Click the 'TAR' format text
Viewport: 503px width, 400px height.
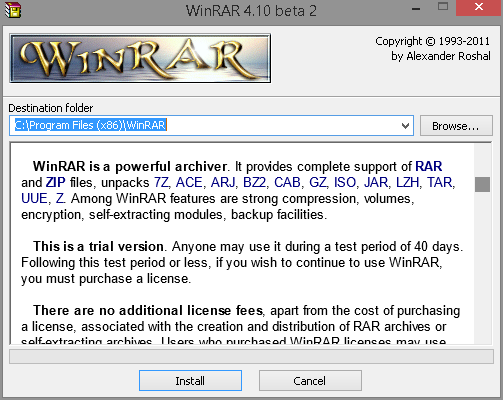click(x=440, y=182)
